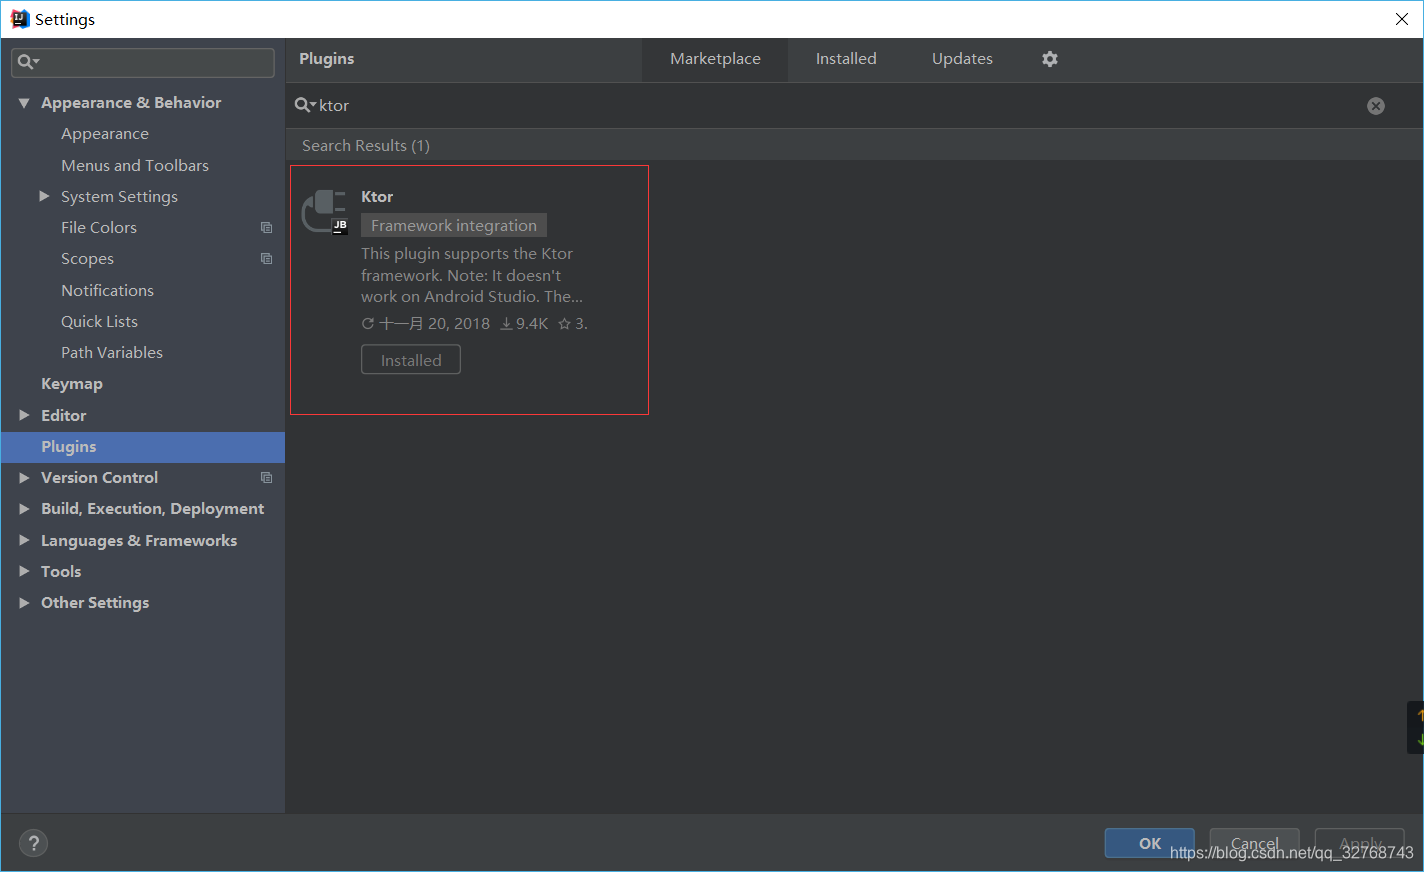
Task: Open the Ktor plugin title
Action: pyautogui.click(x=377, y=197)
